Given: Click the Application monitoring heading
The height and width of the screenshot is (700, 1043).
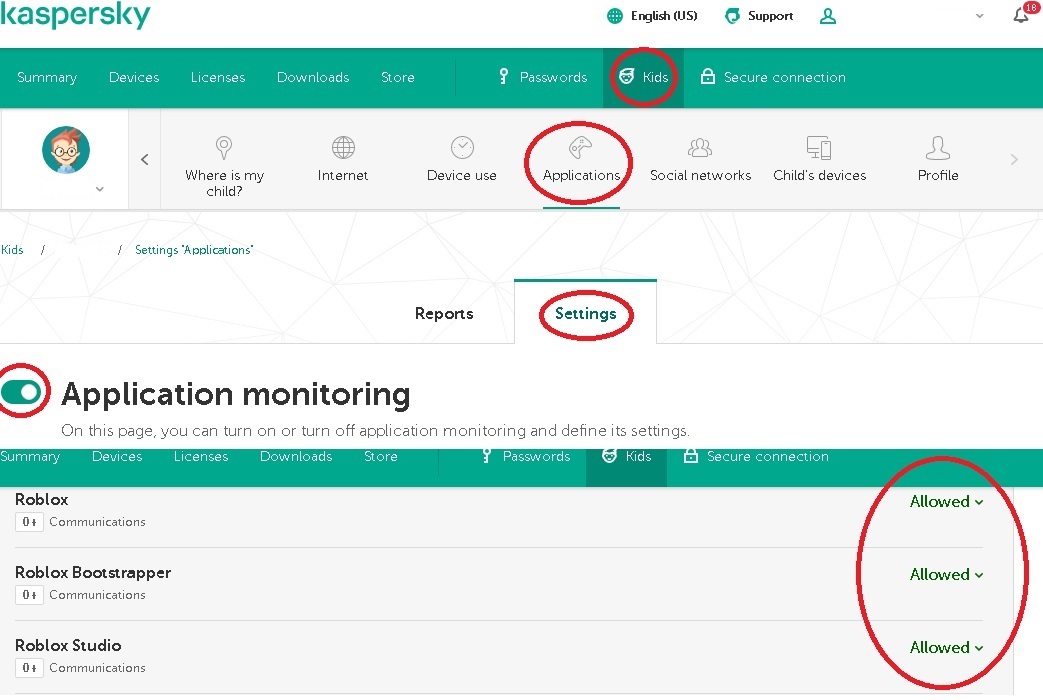Looking at the screenshot, I should tap(235, 393).
